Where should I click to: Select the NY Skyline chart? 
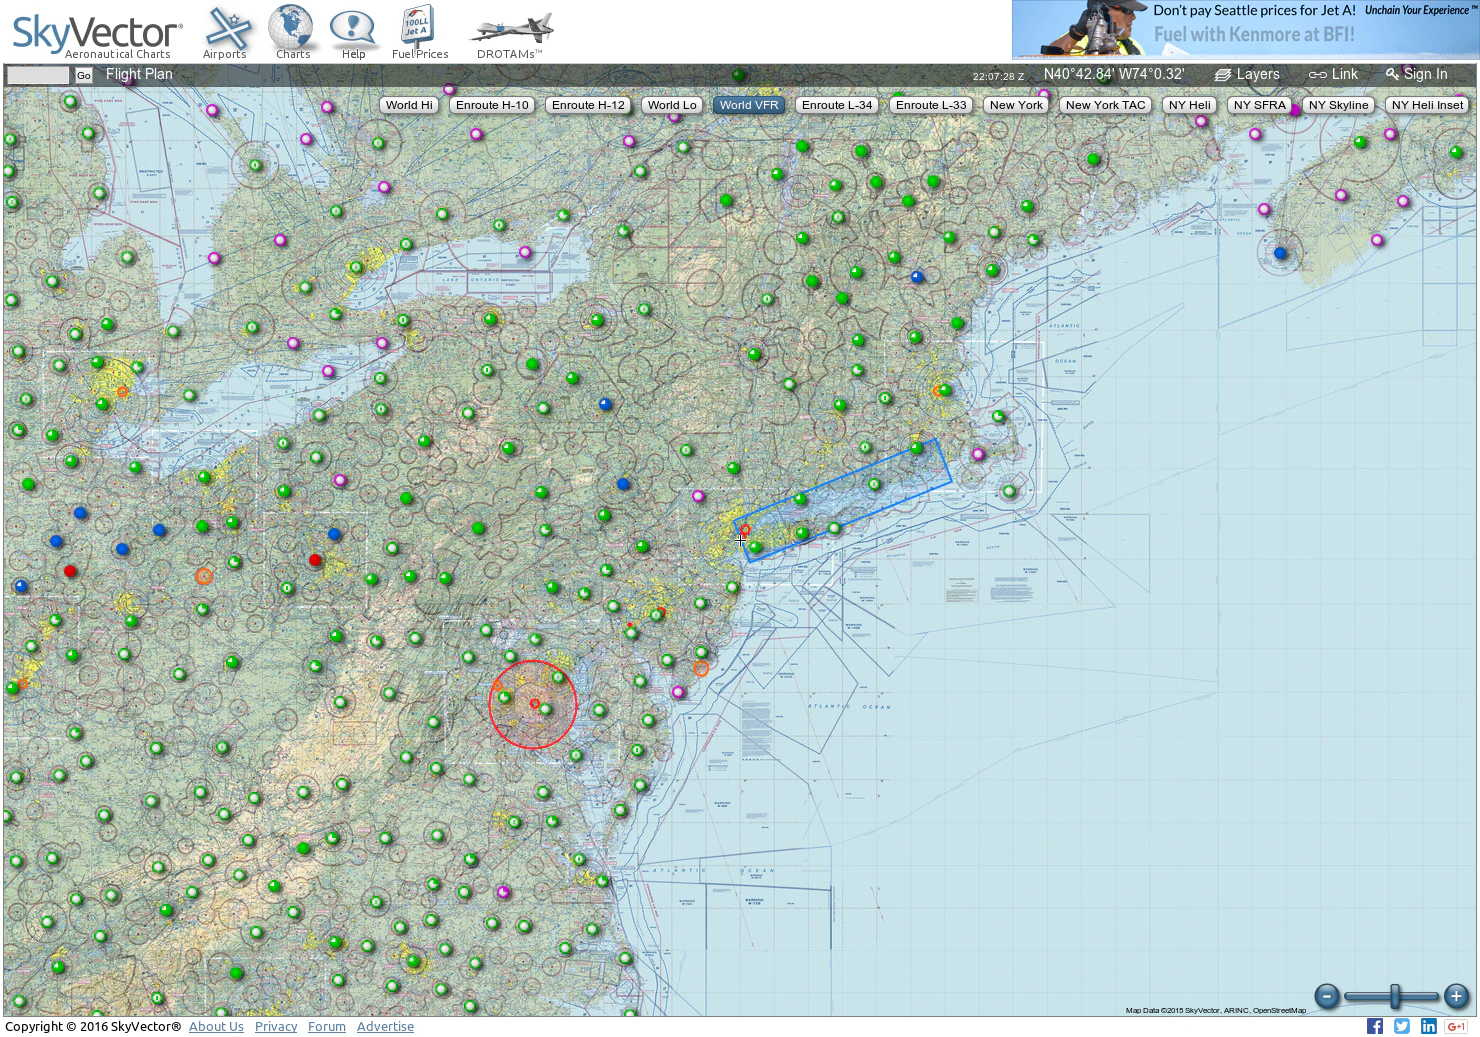(x=1338, y=105)
